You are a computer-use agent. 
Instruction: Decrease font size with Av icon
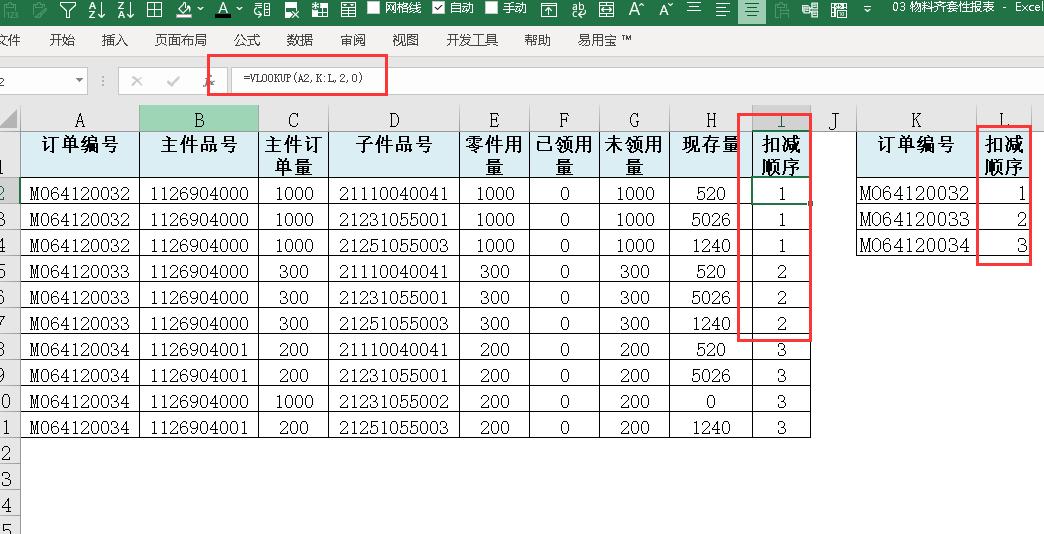coord(665,9)
